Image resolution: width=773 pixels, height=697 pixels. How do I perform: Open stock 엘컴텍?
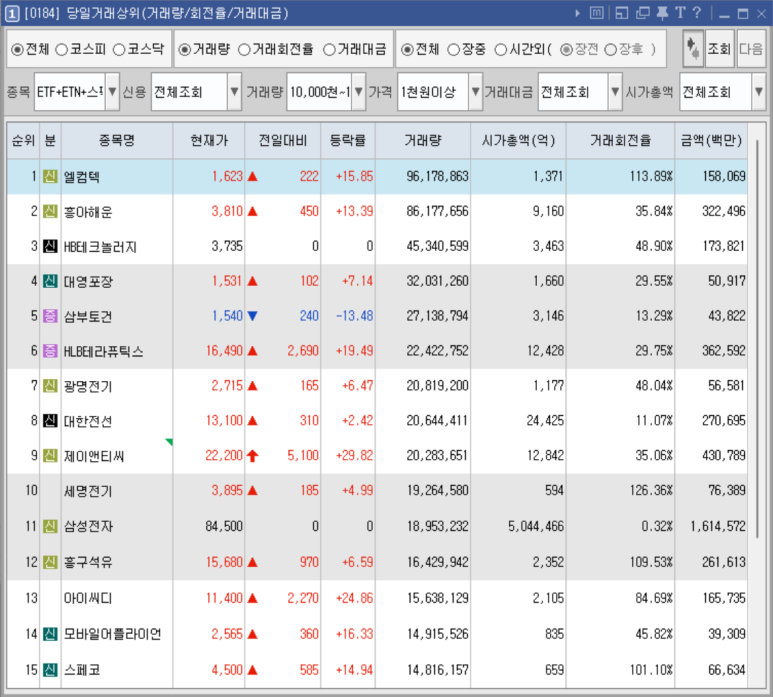82,176
